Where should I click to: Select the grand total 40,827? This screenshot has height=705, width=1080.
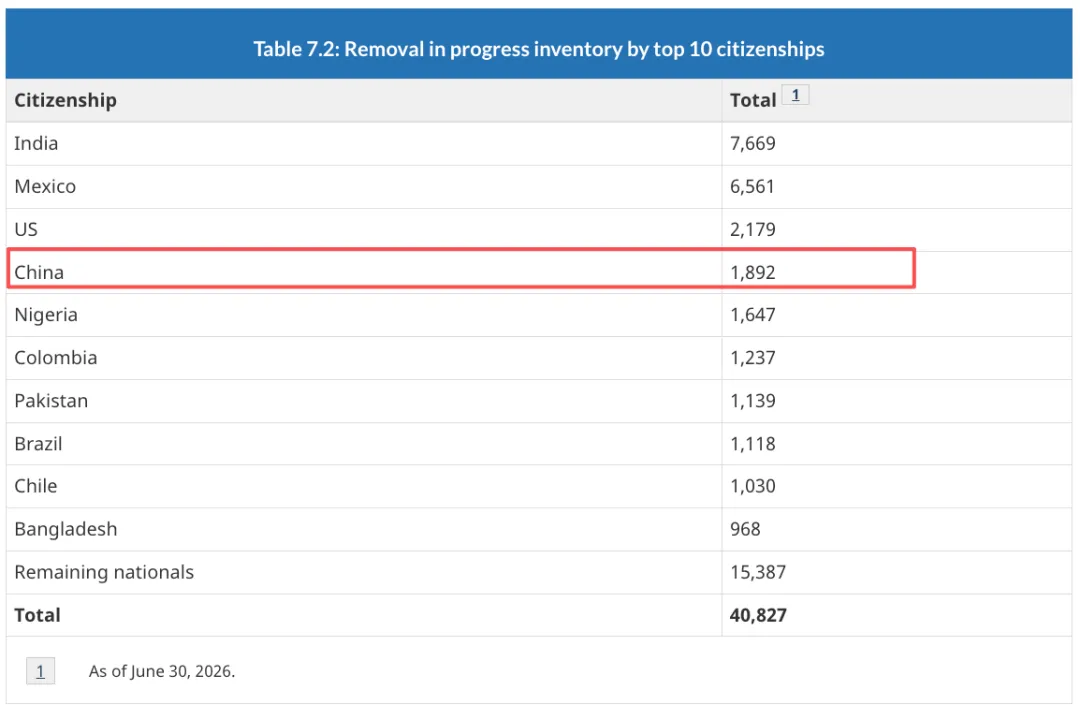[758, 615]
